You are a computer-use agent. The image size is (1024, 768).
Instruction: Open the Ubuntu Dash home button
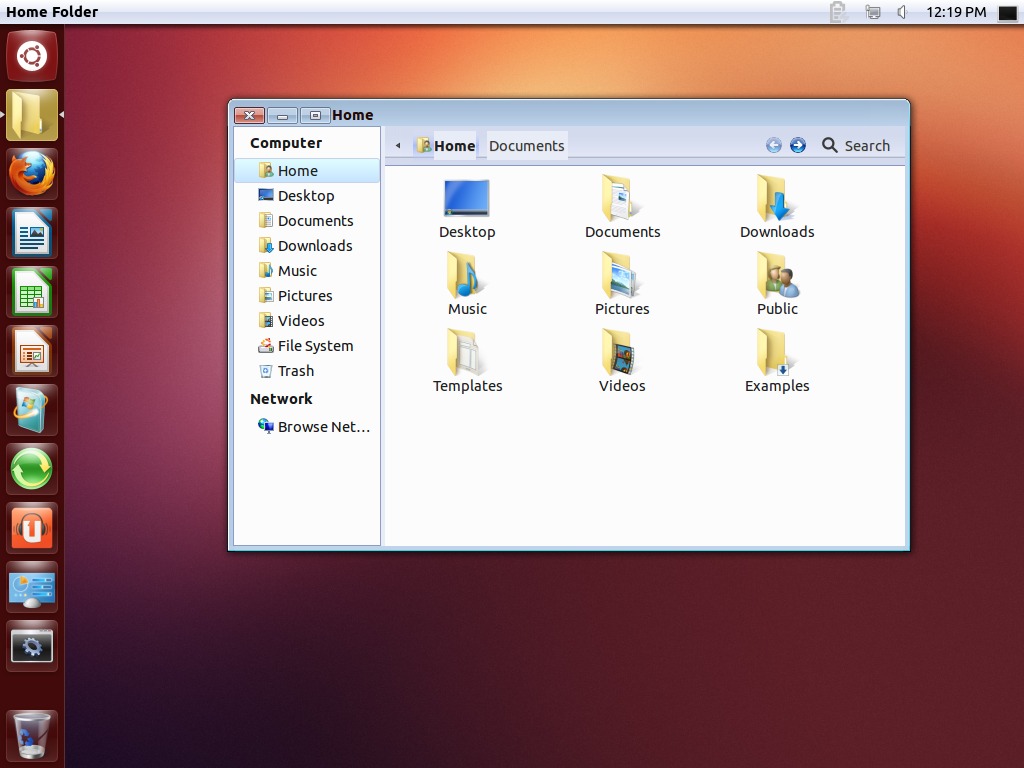click(32, 56)
